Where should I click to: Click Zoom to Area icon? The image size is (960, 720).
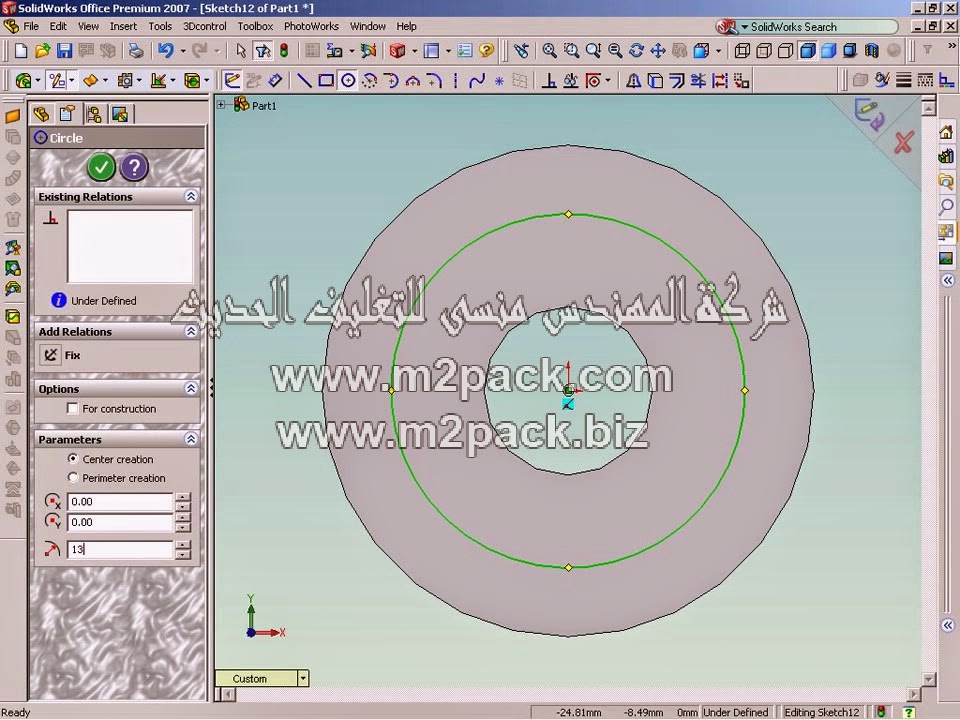[x=571, y=51]
